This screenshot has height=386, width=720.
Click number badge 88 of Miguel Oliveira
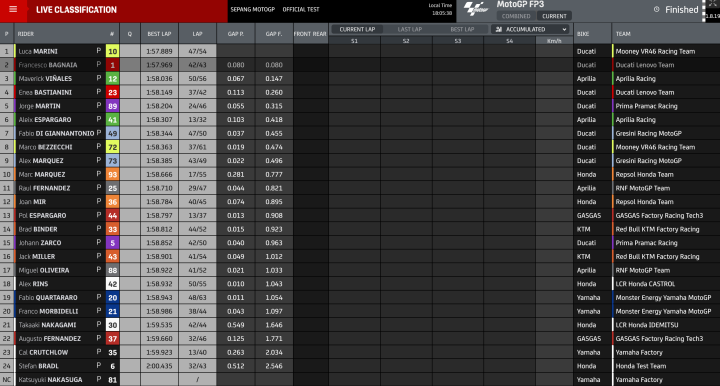pos(112,270)
